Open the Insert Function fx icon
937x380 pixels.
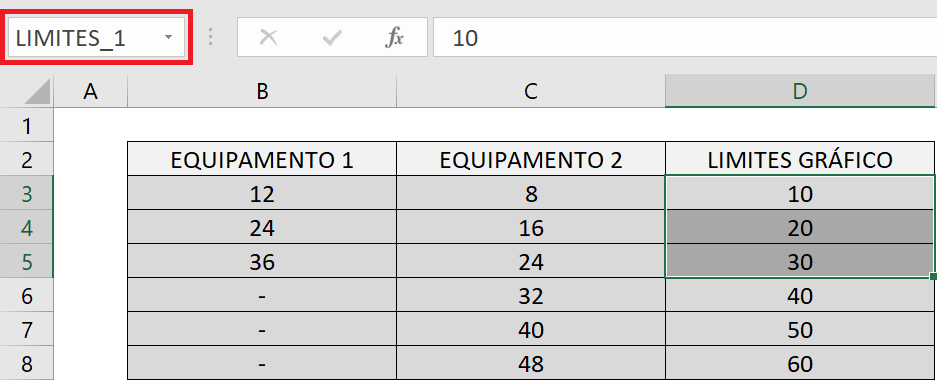(x=394, y=38)
